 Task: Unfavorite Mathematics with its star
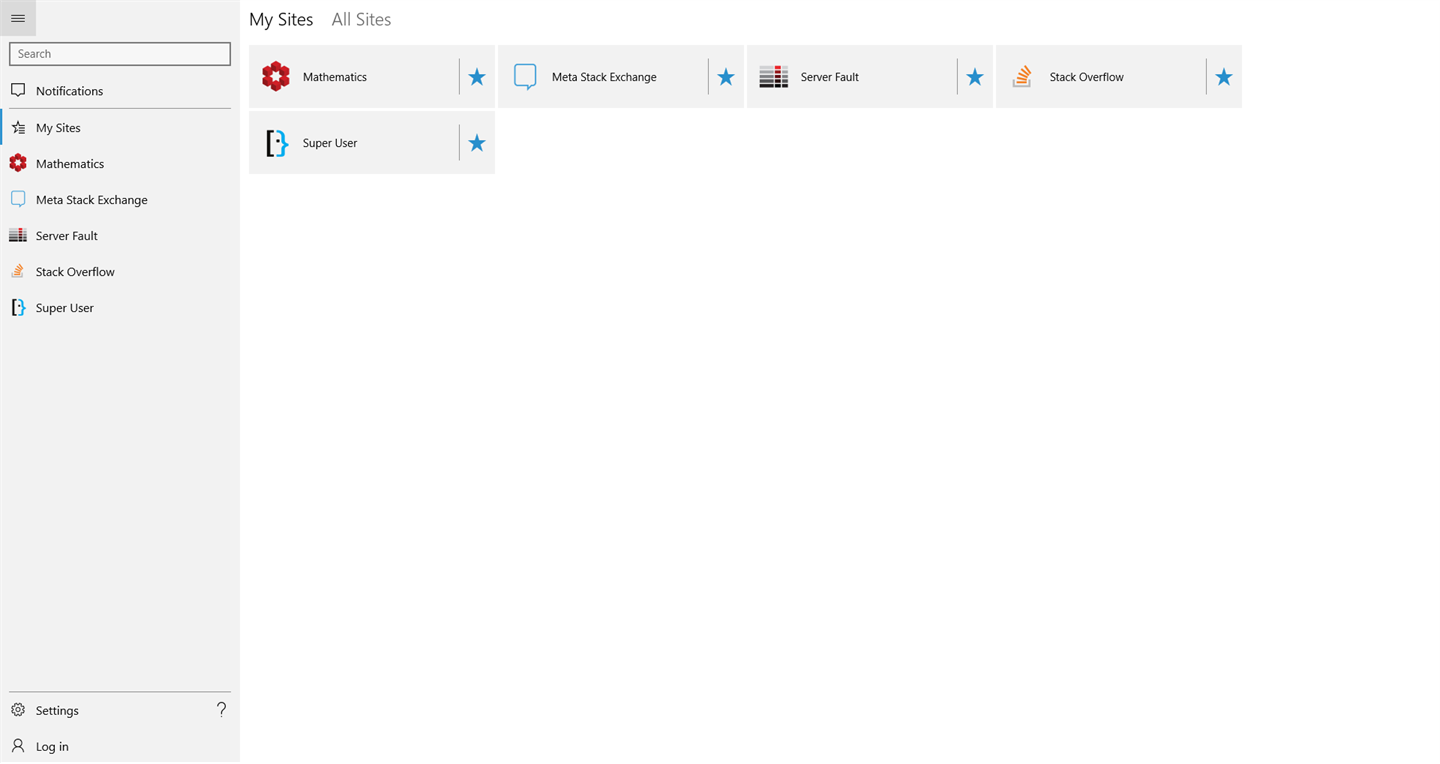[477, 77]
